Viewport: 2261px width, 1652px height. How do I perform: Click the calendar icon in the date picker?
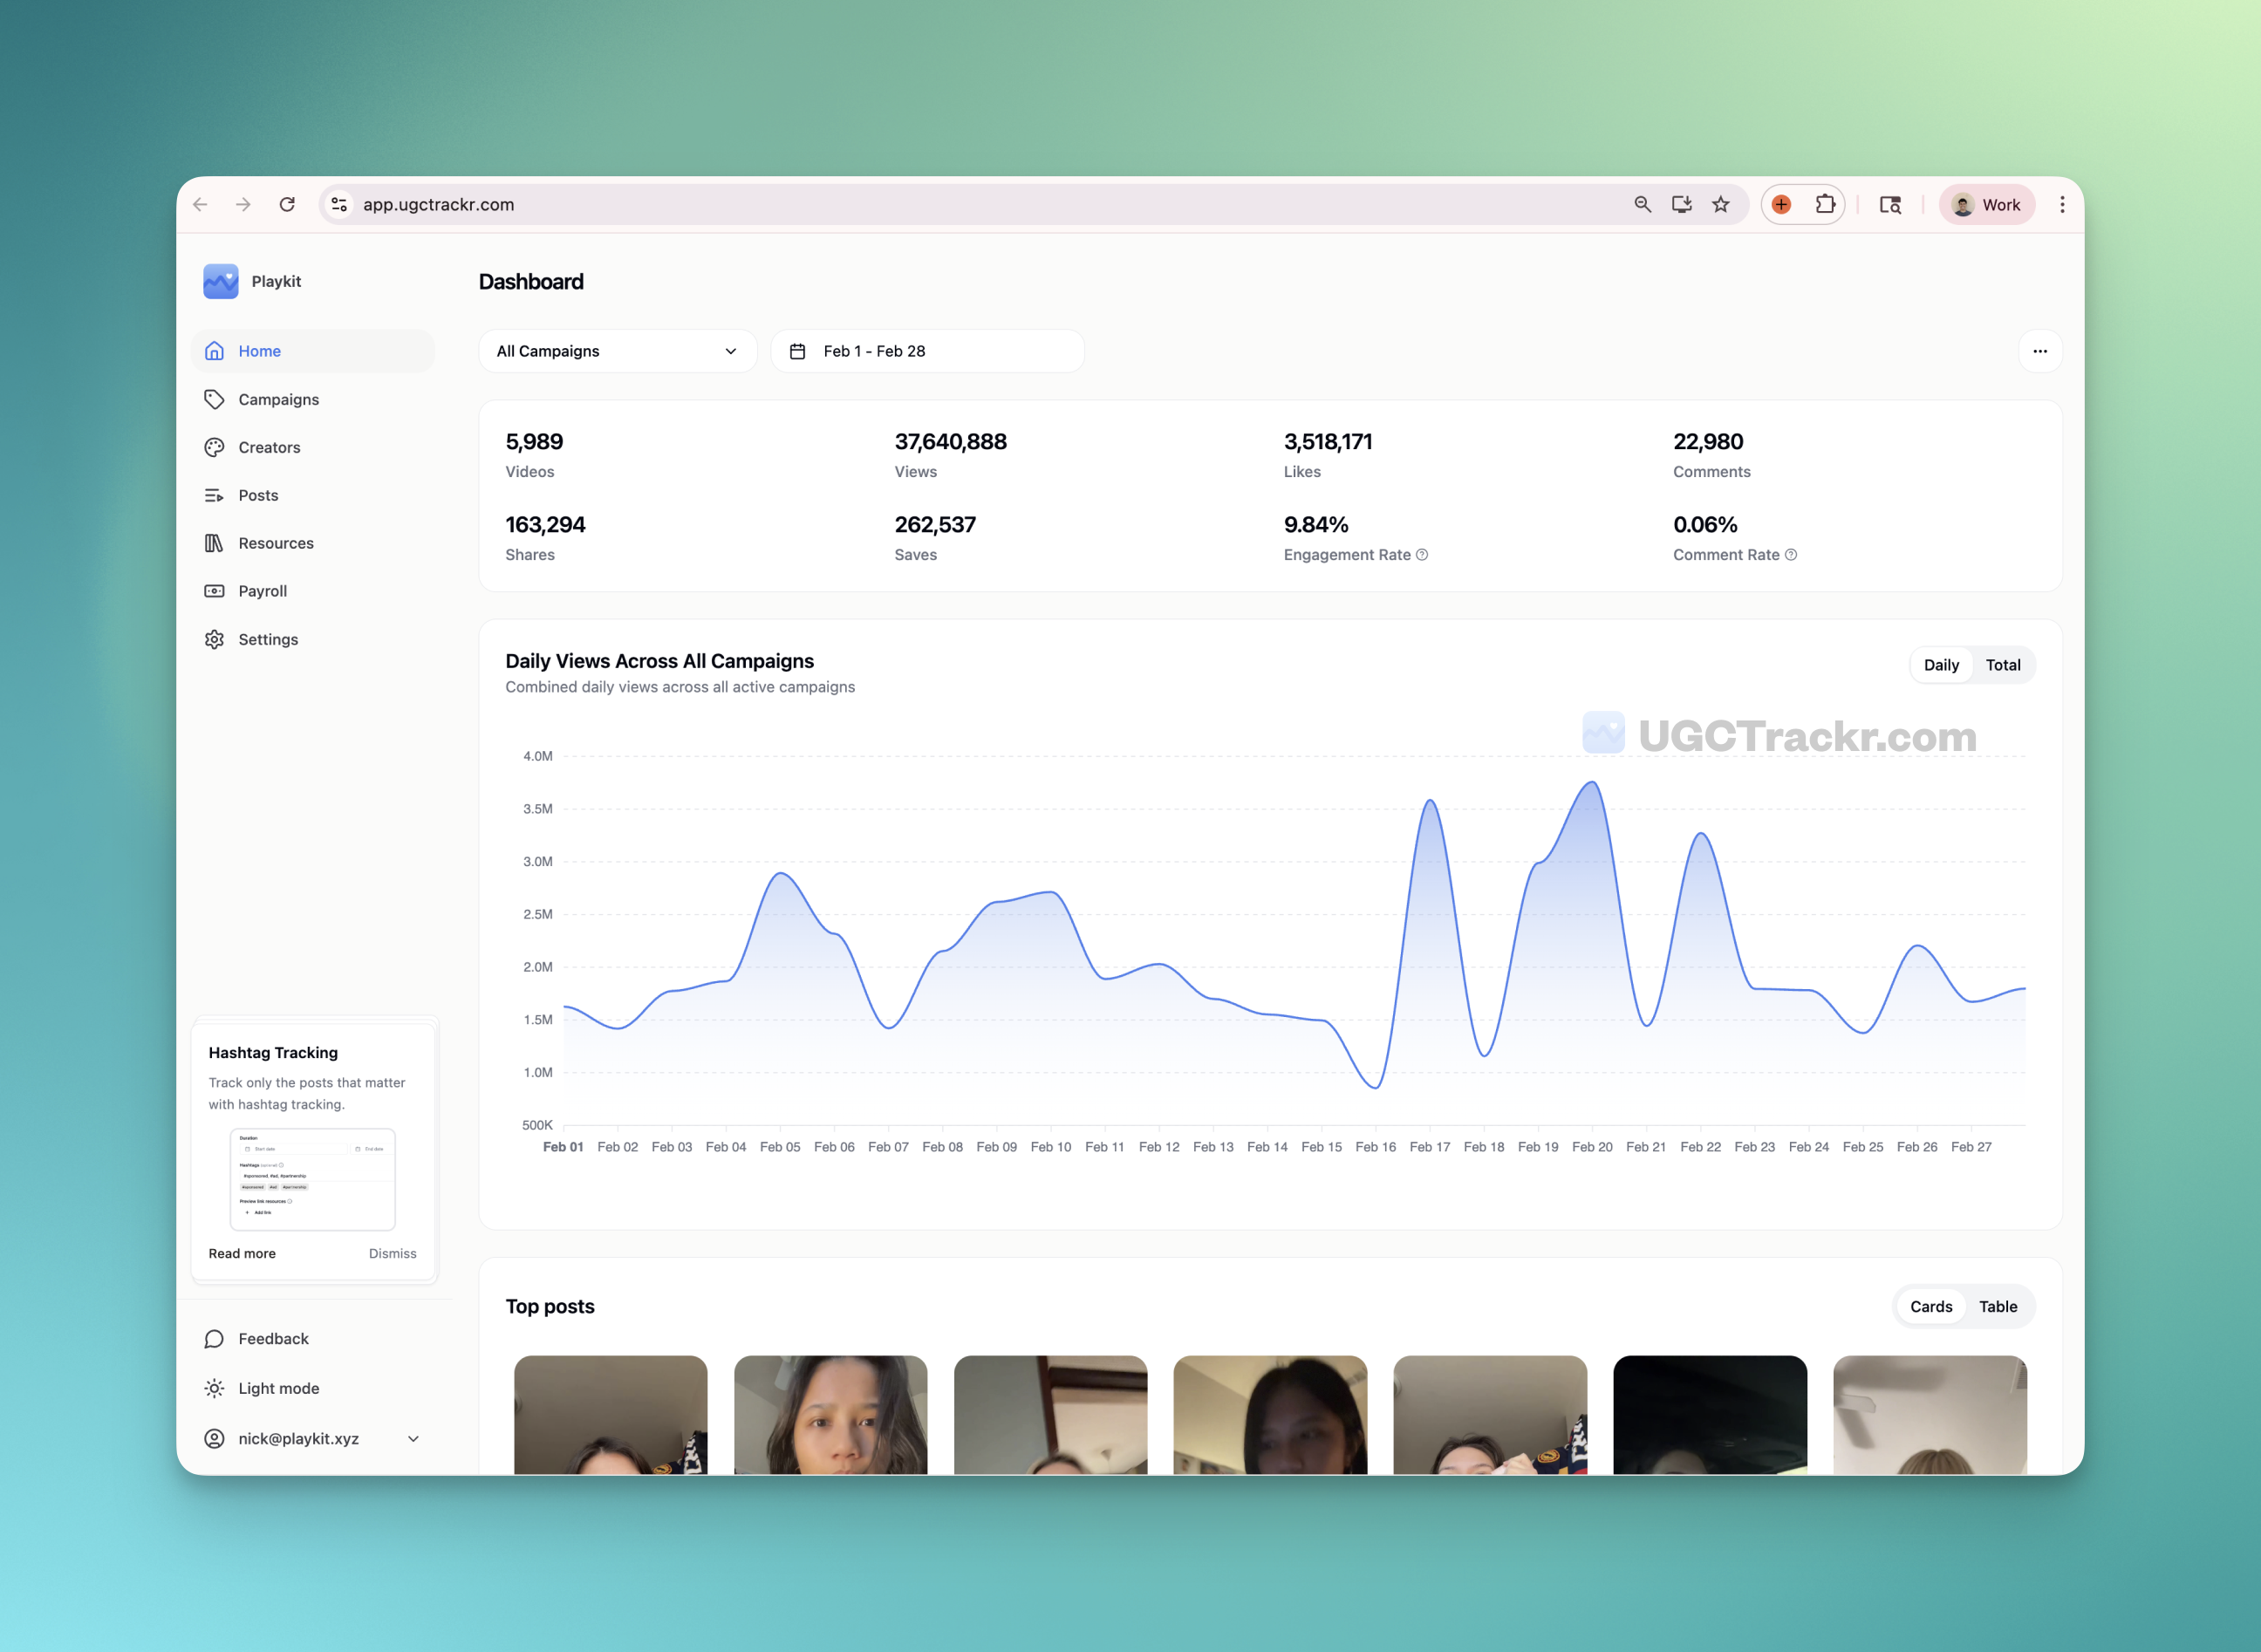click(x=798, y=350)
